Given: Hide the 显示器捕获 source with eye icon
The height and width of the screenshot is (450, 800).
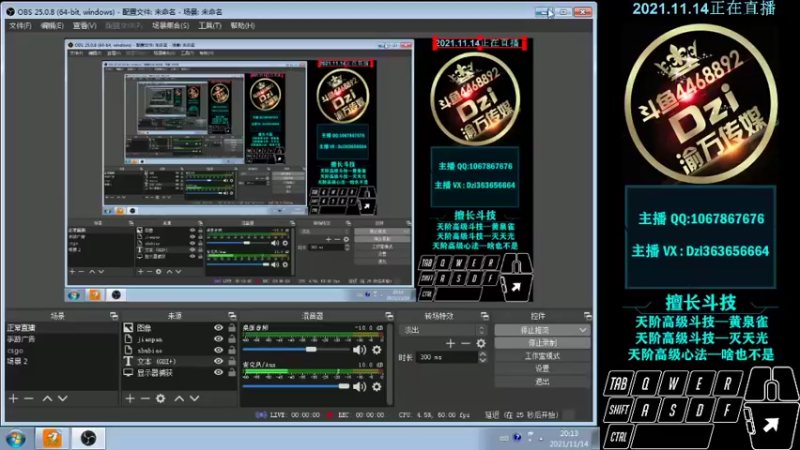Looking at the screenshot, I should (x=218, y=372).
